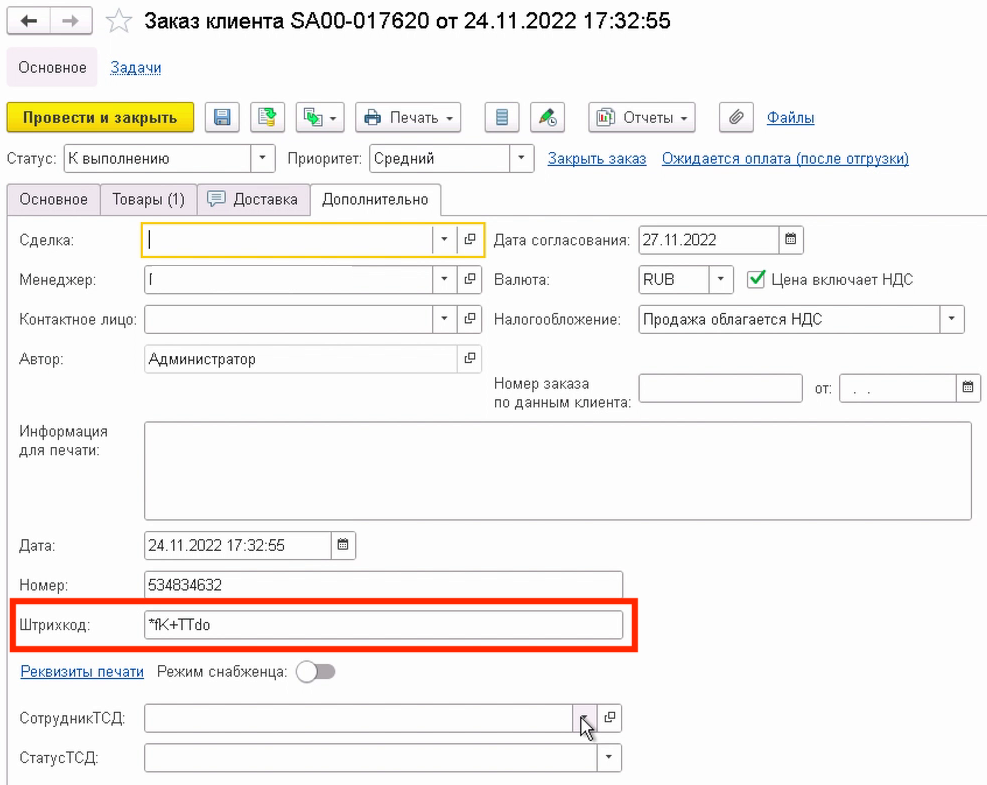Screen dimensions: 987x785
Task: Click into the Штрихкод input field
Action: click(383, 624)
